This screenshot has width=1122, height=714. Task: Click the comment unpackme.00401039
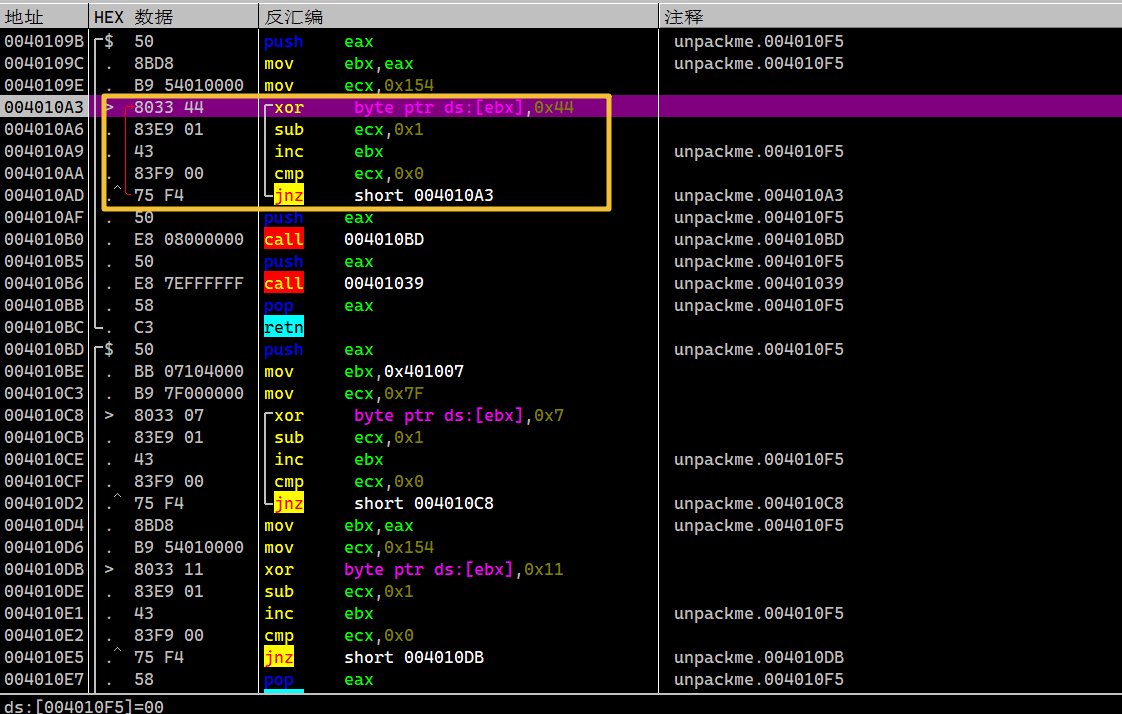(758, 284)
